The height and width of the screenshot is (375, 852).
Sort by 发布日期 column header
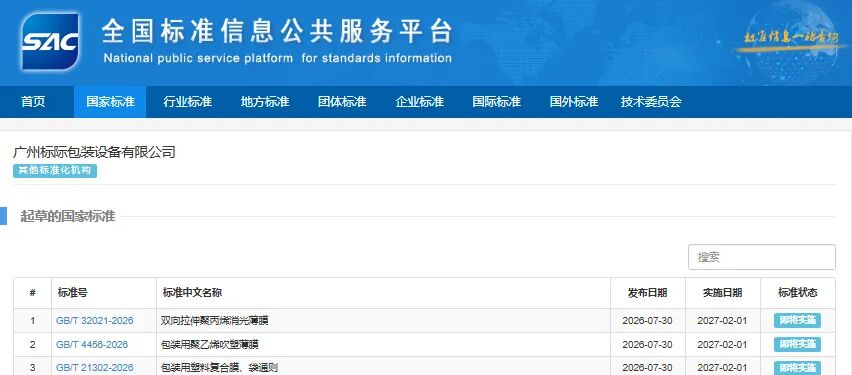coord(648,293)
